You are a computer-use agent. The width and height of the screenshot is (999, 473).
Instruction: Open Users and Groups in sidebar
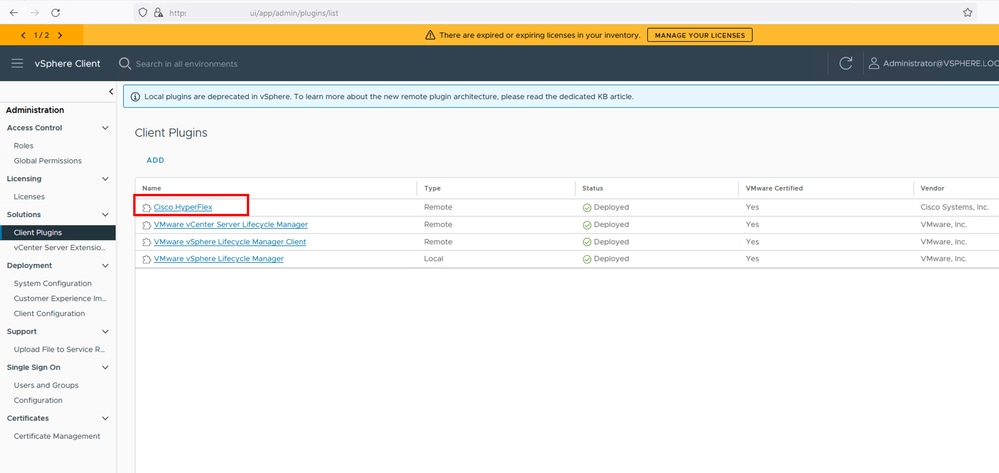(x=46, y=386)
